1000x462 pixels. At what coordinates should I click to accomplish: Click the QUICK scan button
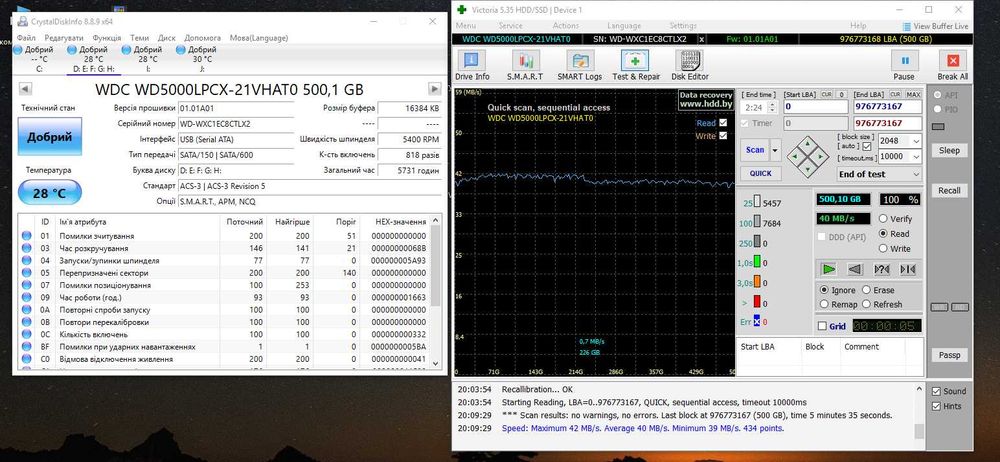(760, 173)
